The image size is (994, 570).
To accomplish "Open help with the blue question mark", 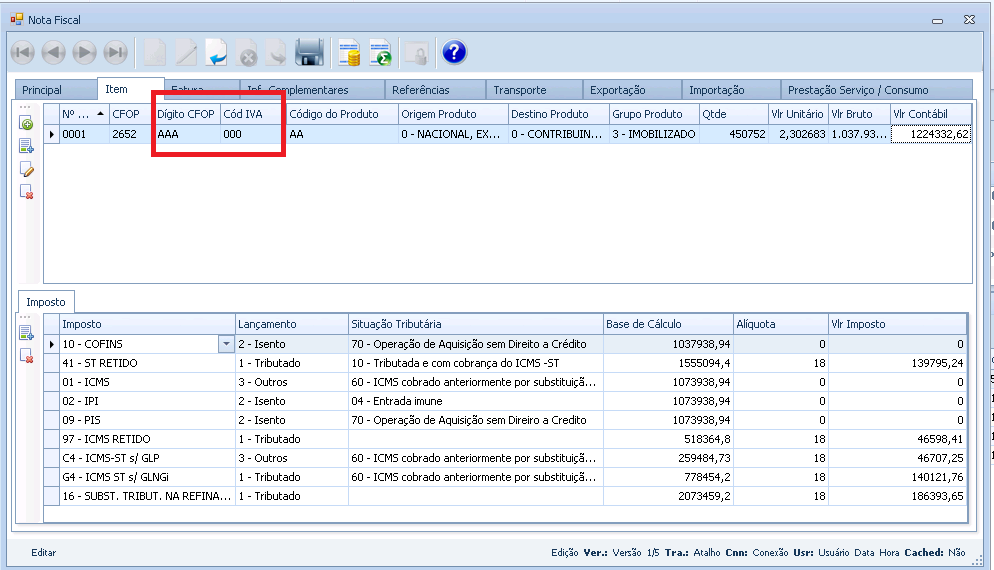I will (454, 53).
